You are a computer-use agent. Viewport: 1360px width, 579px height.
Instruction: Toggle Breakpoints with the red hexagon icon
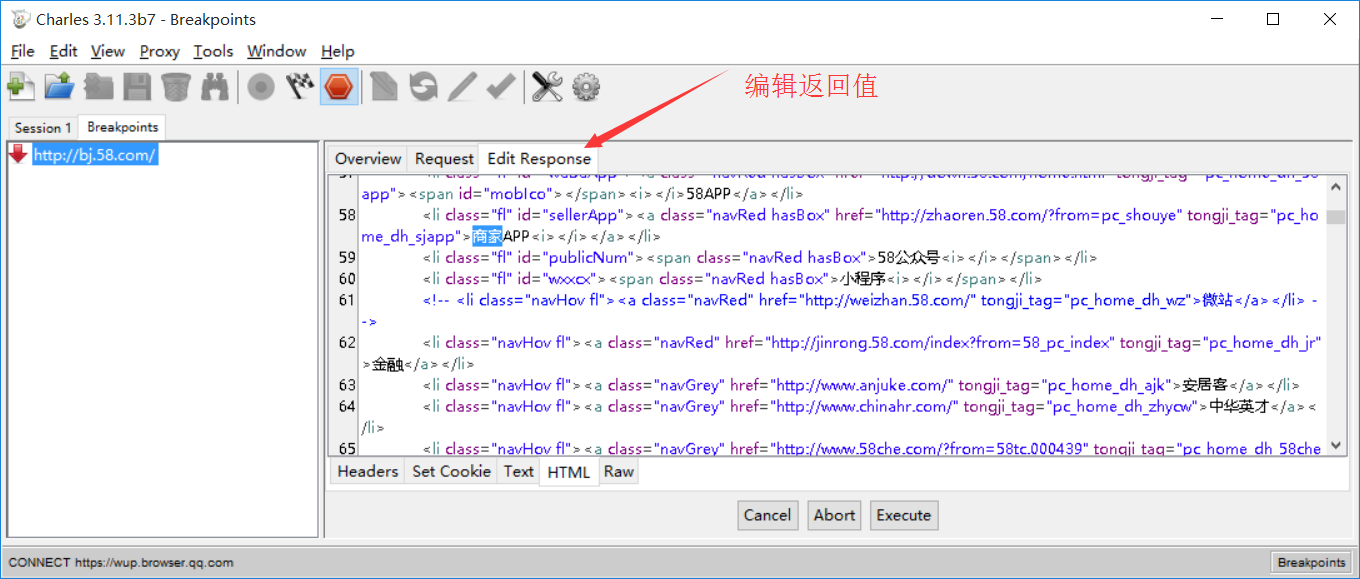(x=339, y=87)
